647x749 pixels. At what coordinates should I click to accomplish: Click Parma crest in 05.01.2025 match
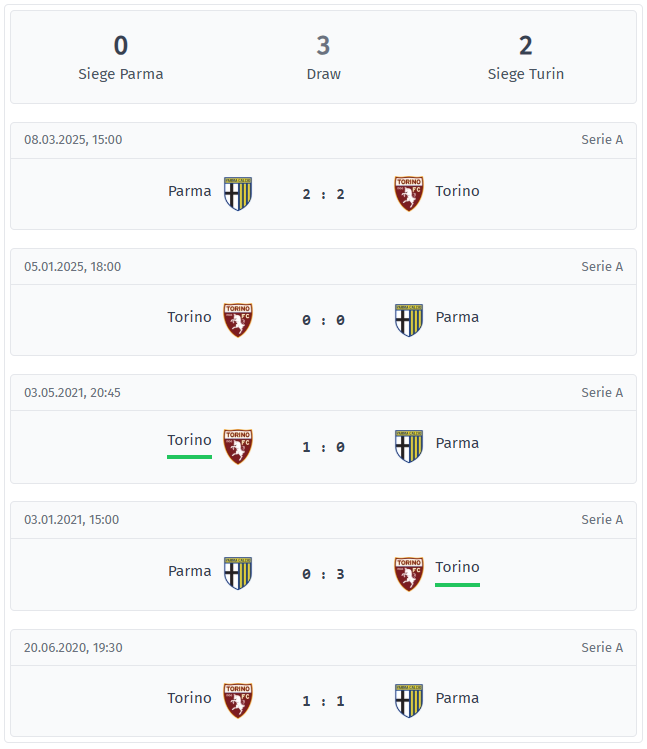(x=409, y=319)
